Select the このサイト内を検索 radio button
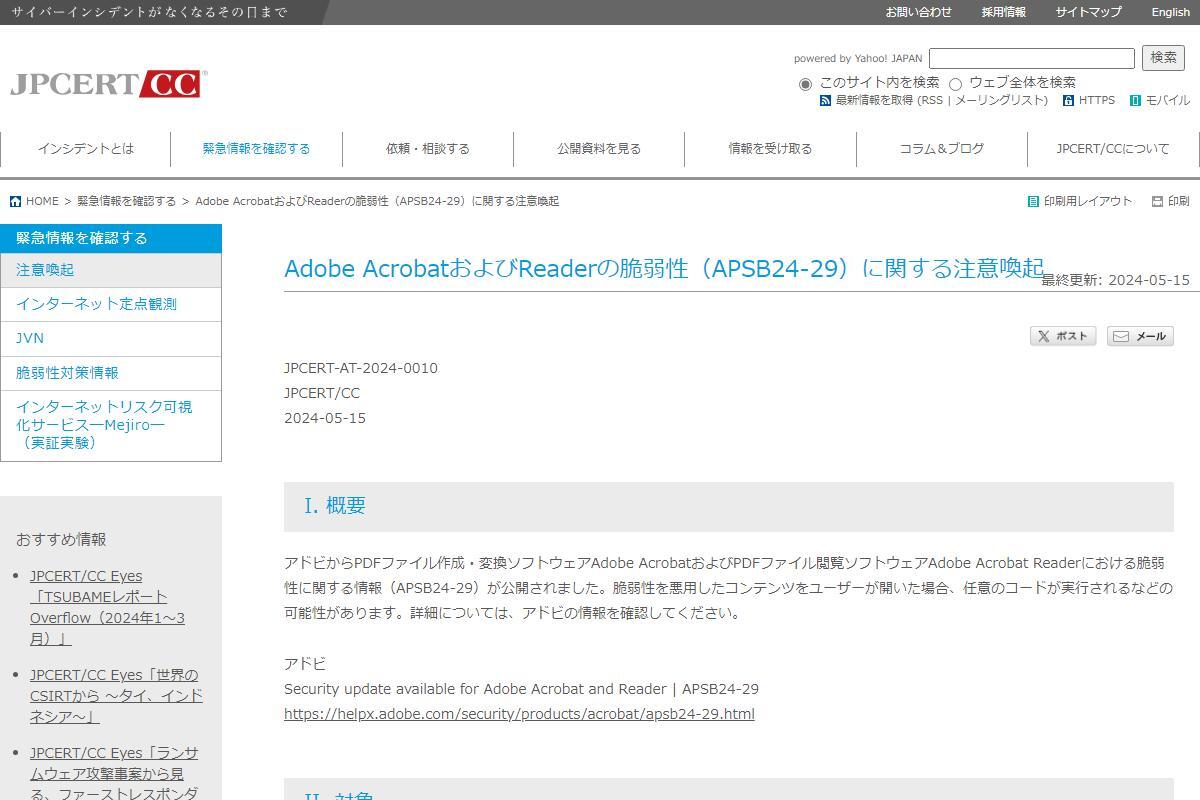The image size is (1200, 800). (x=805, y=84)
